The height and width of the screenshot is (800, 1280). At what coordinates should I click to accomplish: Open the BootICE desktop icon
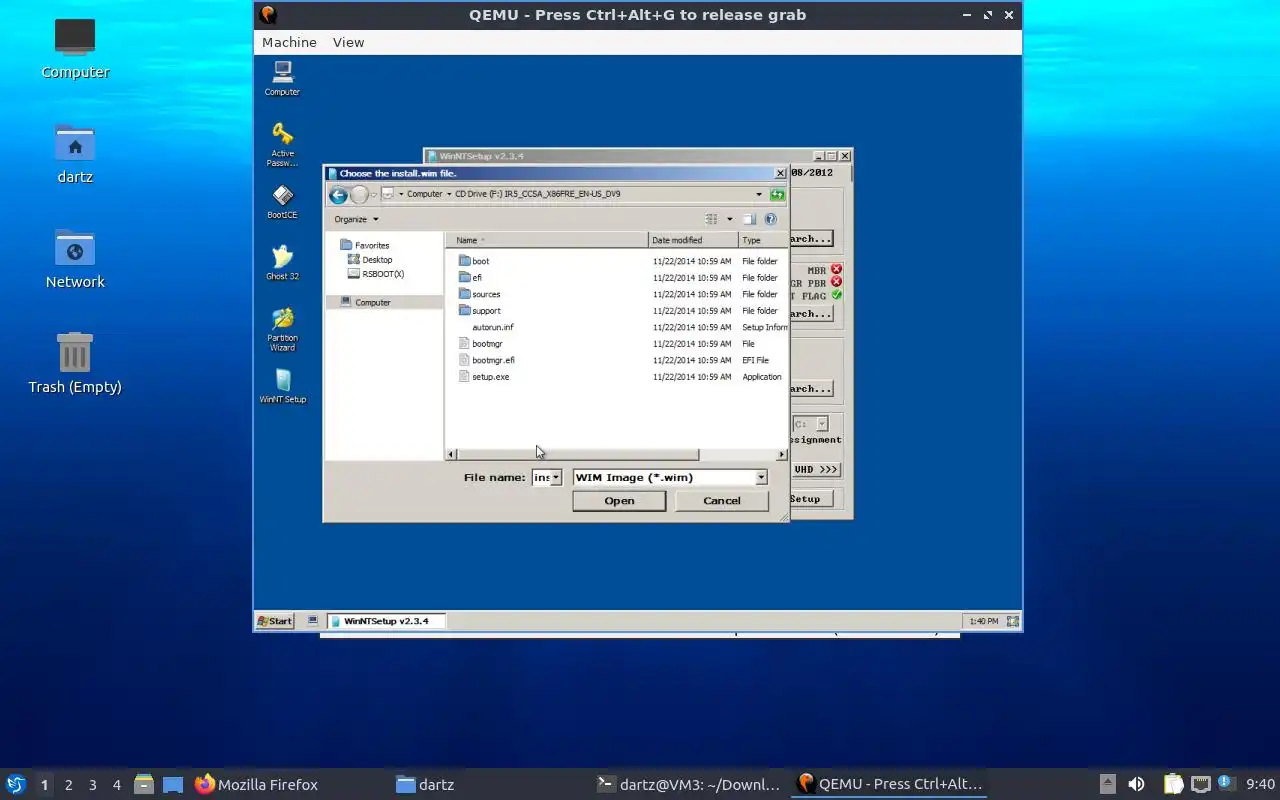click(283, 202)
